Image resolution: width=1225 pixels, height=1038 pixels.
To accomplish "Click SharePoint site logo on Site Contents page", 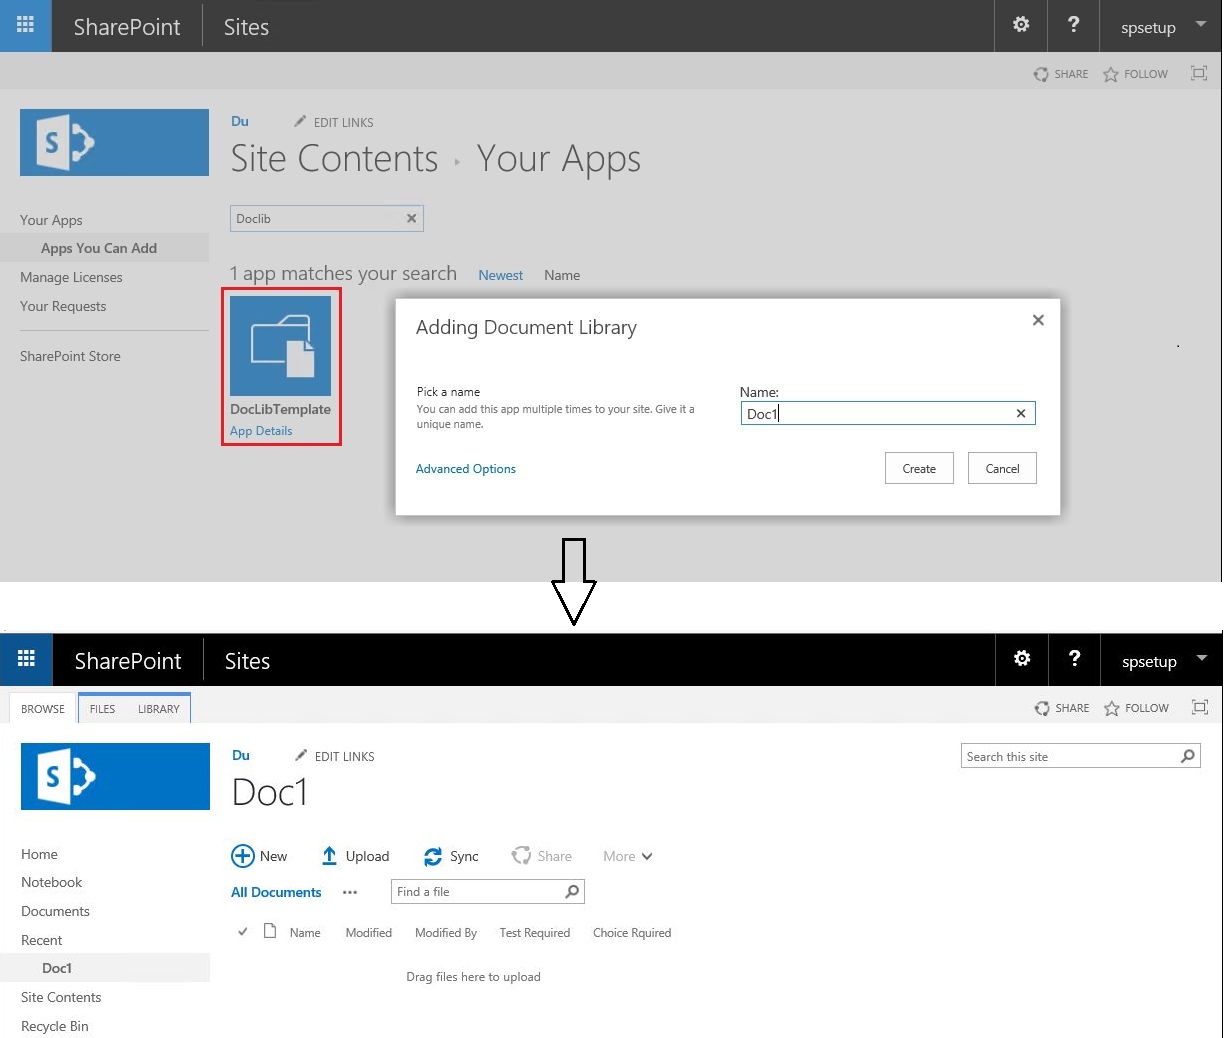I will coord(114,142).
